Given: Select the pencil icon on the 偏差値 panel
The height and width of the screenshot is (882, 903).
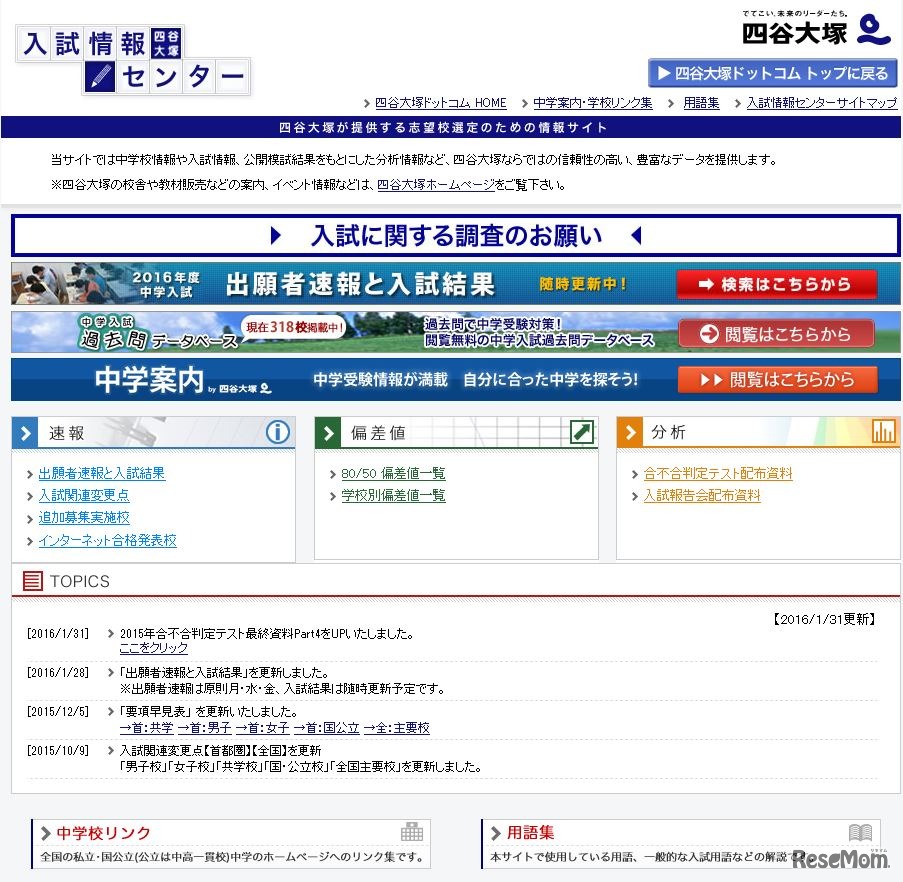Looking at the screenshot, I should point(583,431).
